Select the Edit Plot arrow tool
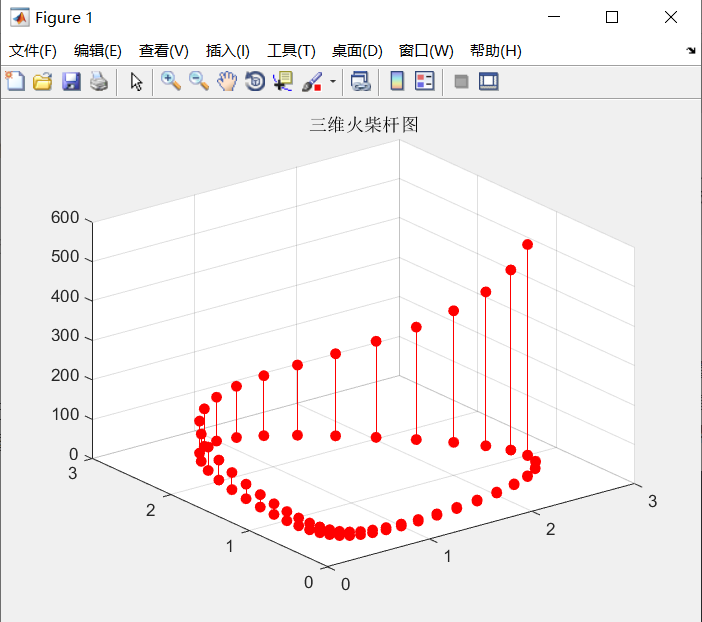 point(136,82)
